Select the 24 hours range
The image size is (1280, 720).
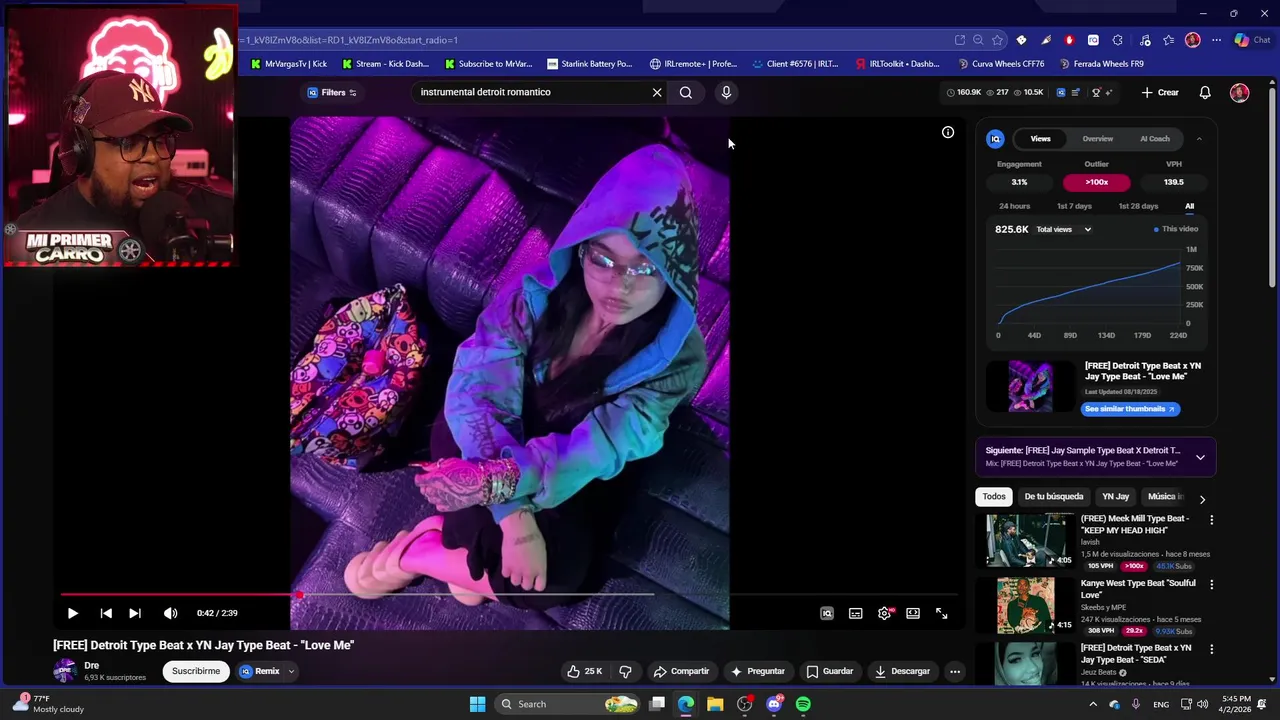[1014, 206]
